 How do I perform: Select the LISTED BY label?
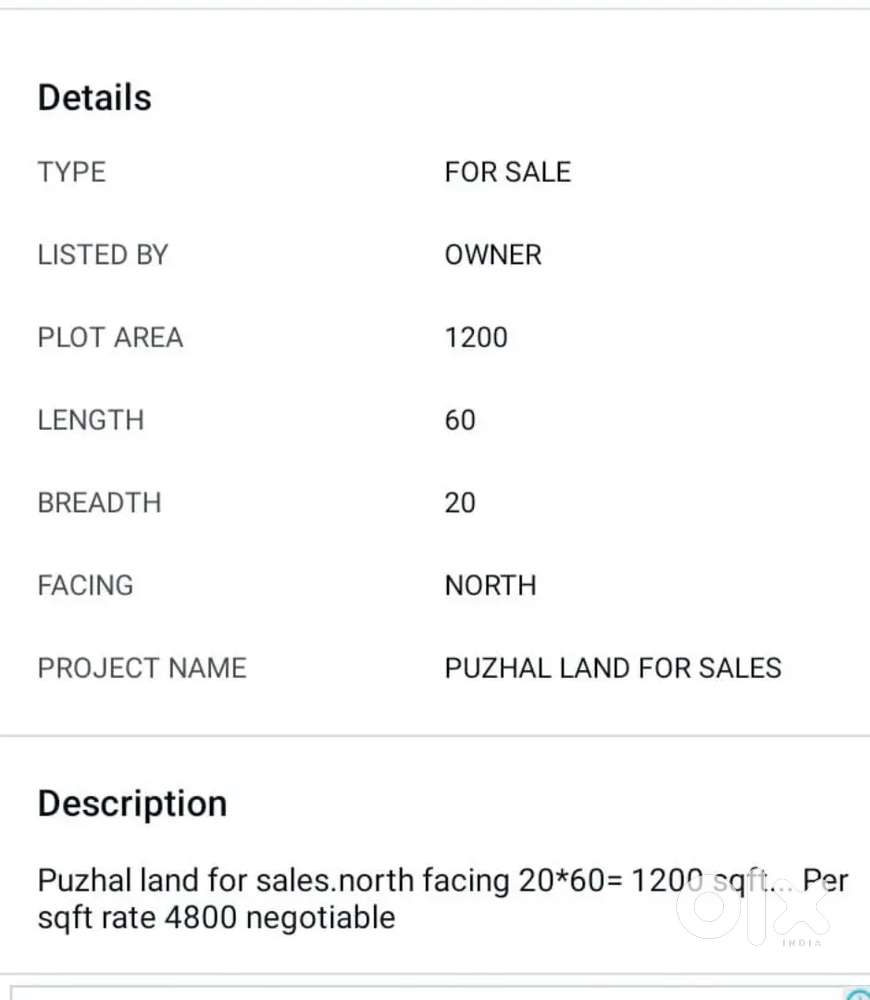pos(103,255)
